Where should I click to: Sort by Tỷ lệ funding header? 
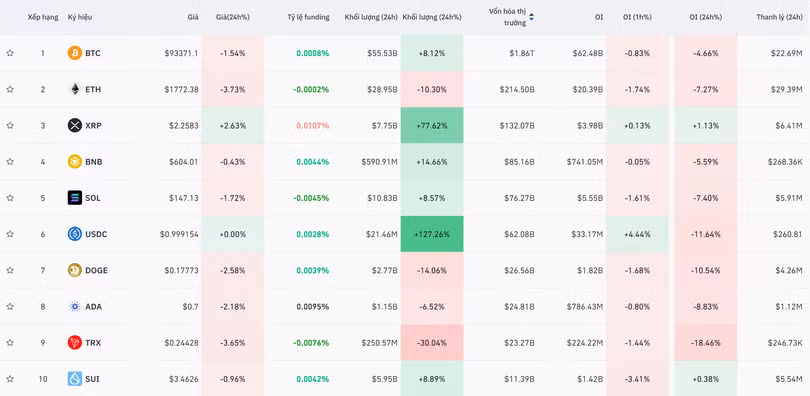[308, 17]
